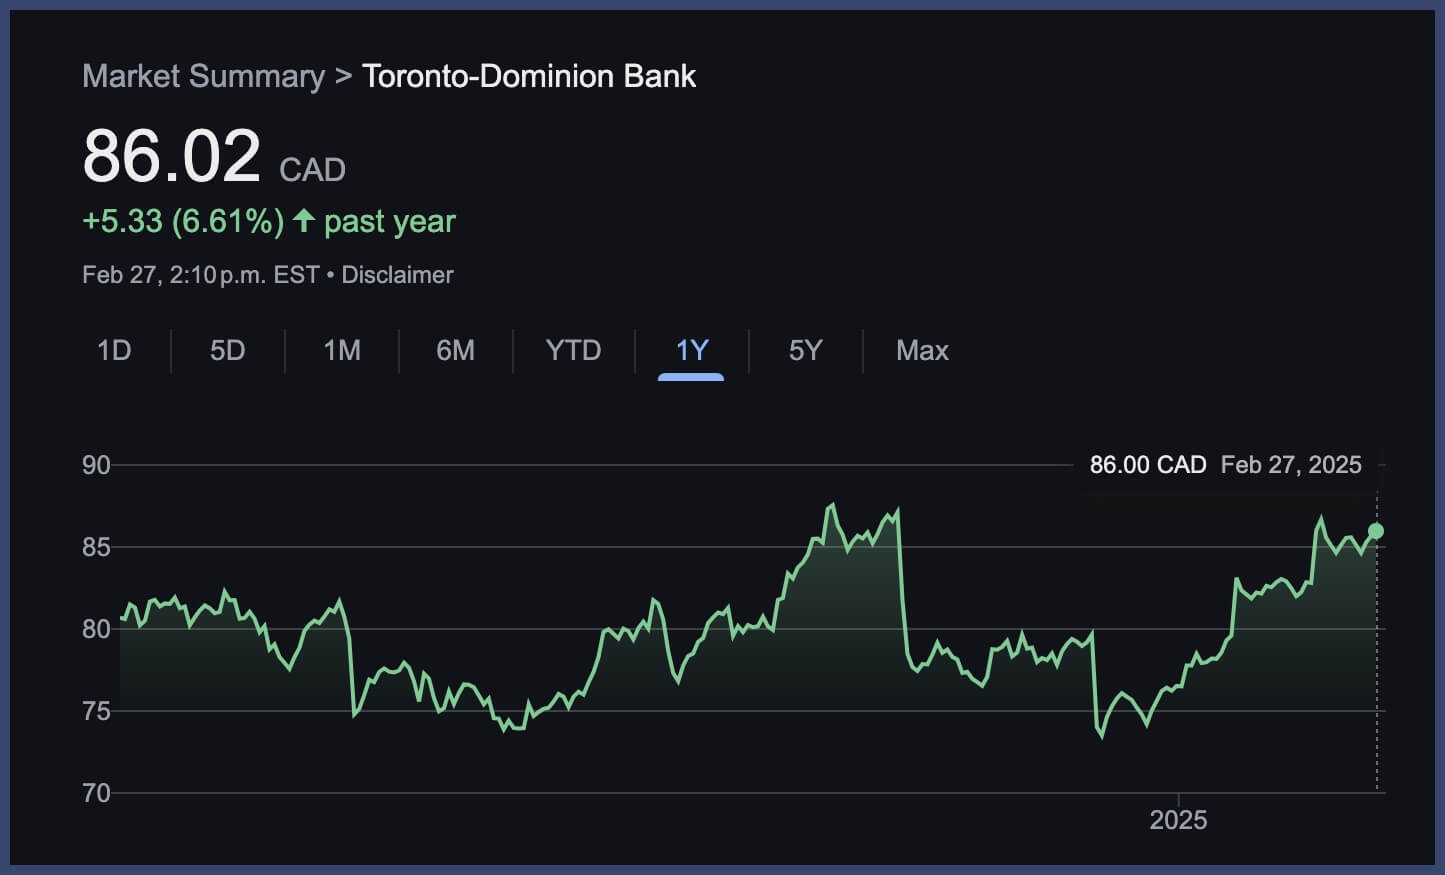Click the 2025 x-axis label
Viewport: 1445px width, 875px height.
tap(1180, 820)
